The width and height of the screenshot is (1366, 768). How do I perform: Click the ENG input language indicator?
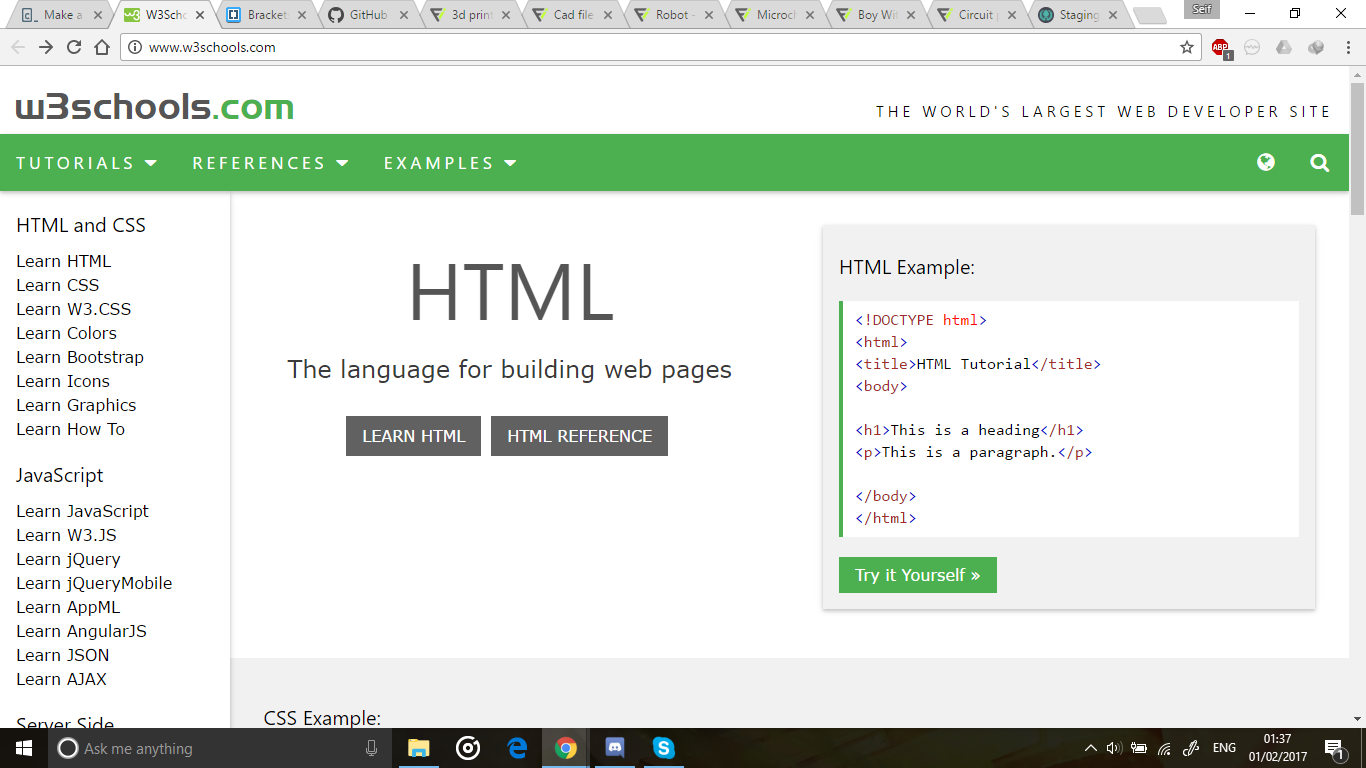(x=1224, y=748)
